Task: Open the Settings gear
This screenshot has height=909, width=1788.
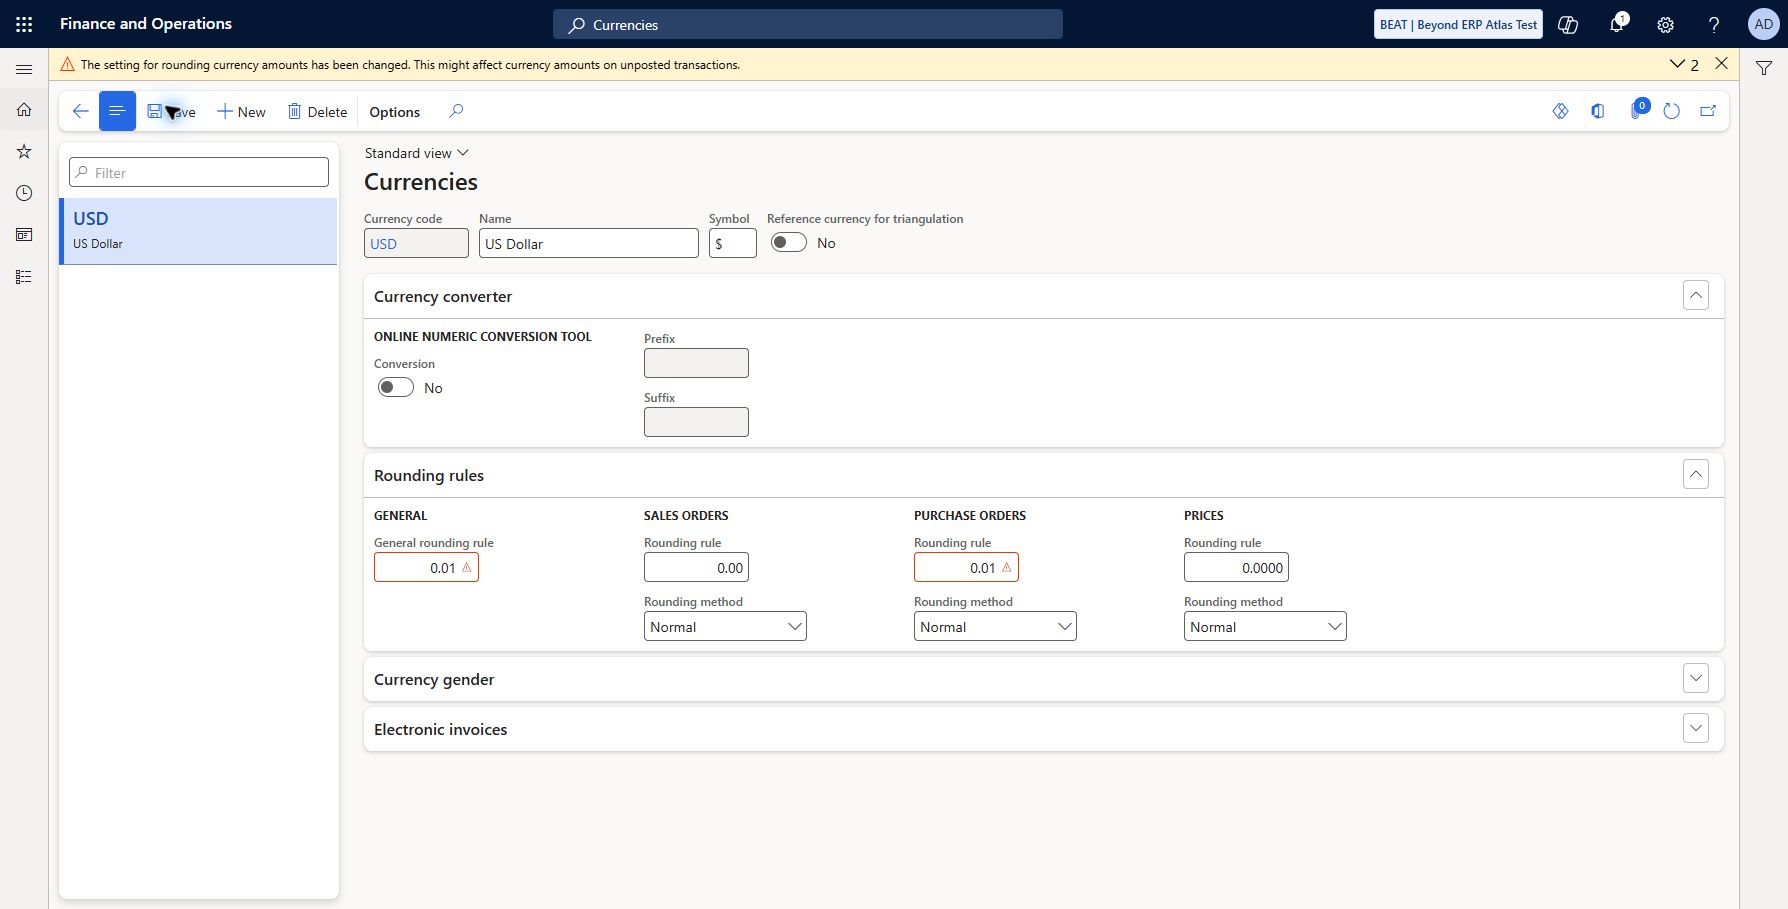Action: 1666,25
